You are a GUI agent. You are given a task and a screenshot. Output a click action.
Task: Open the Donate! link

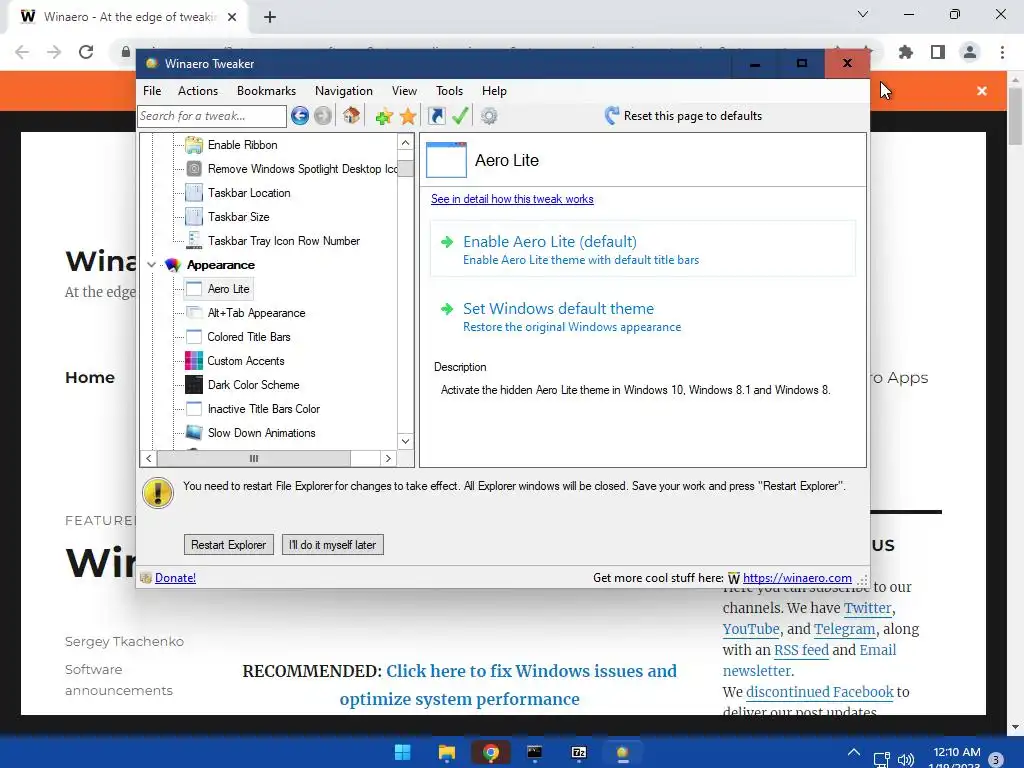click(175, 578)
